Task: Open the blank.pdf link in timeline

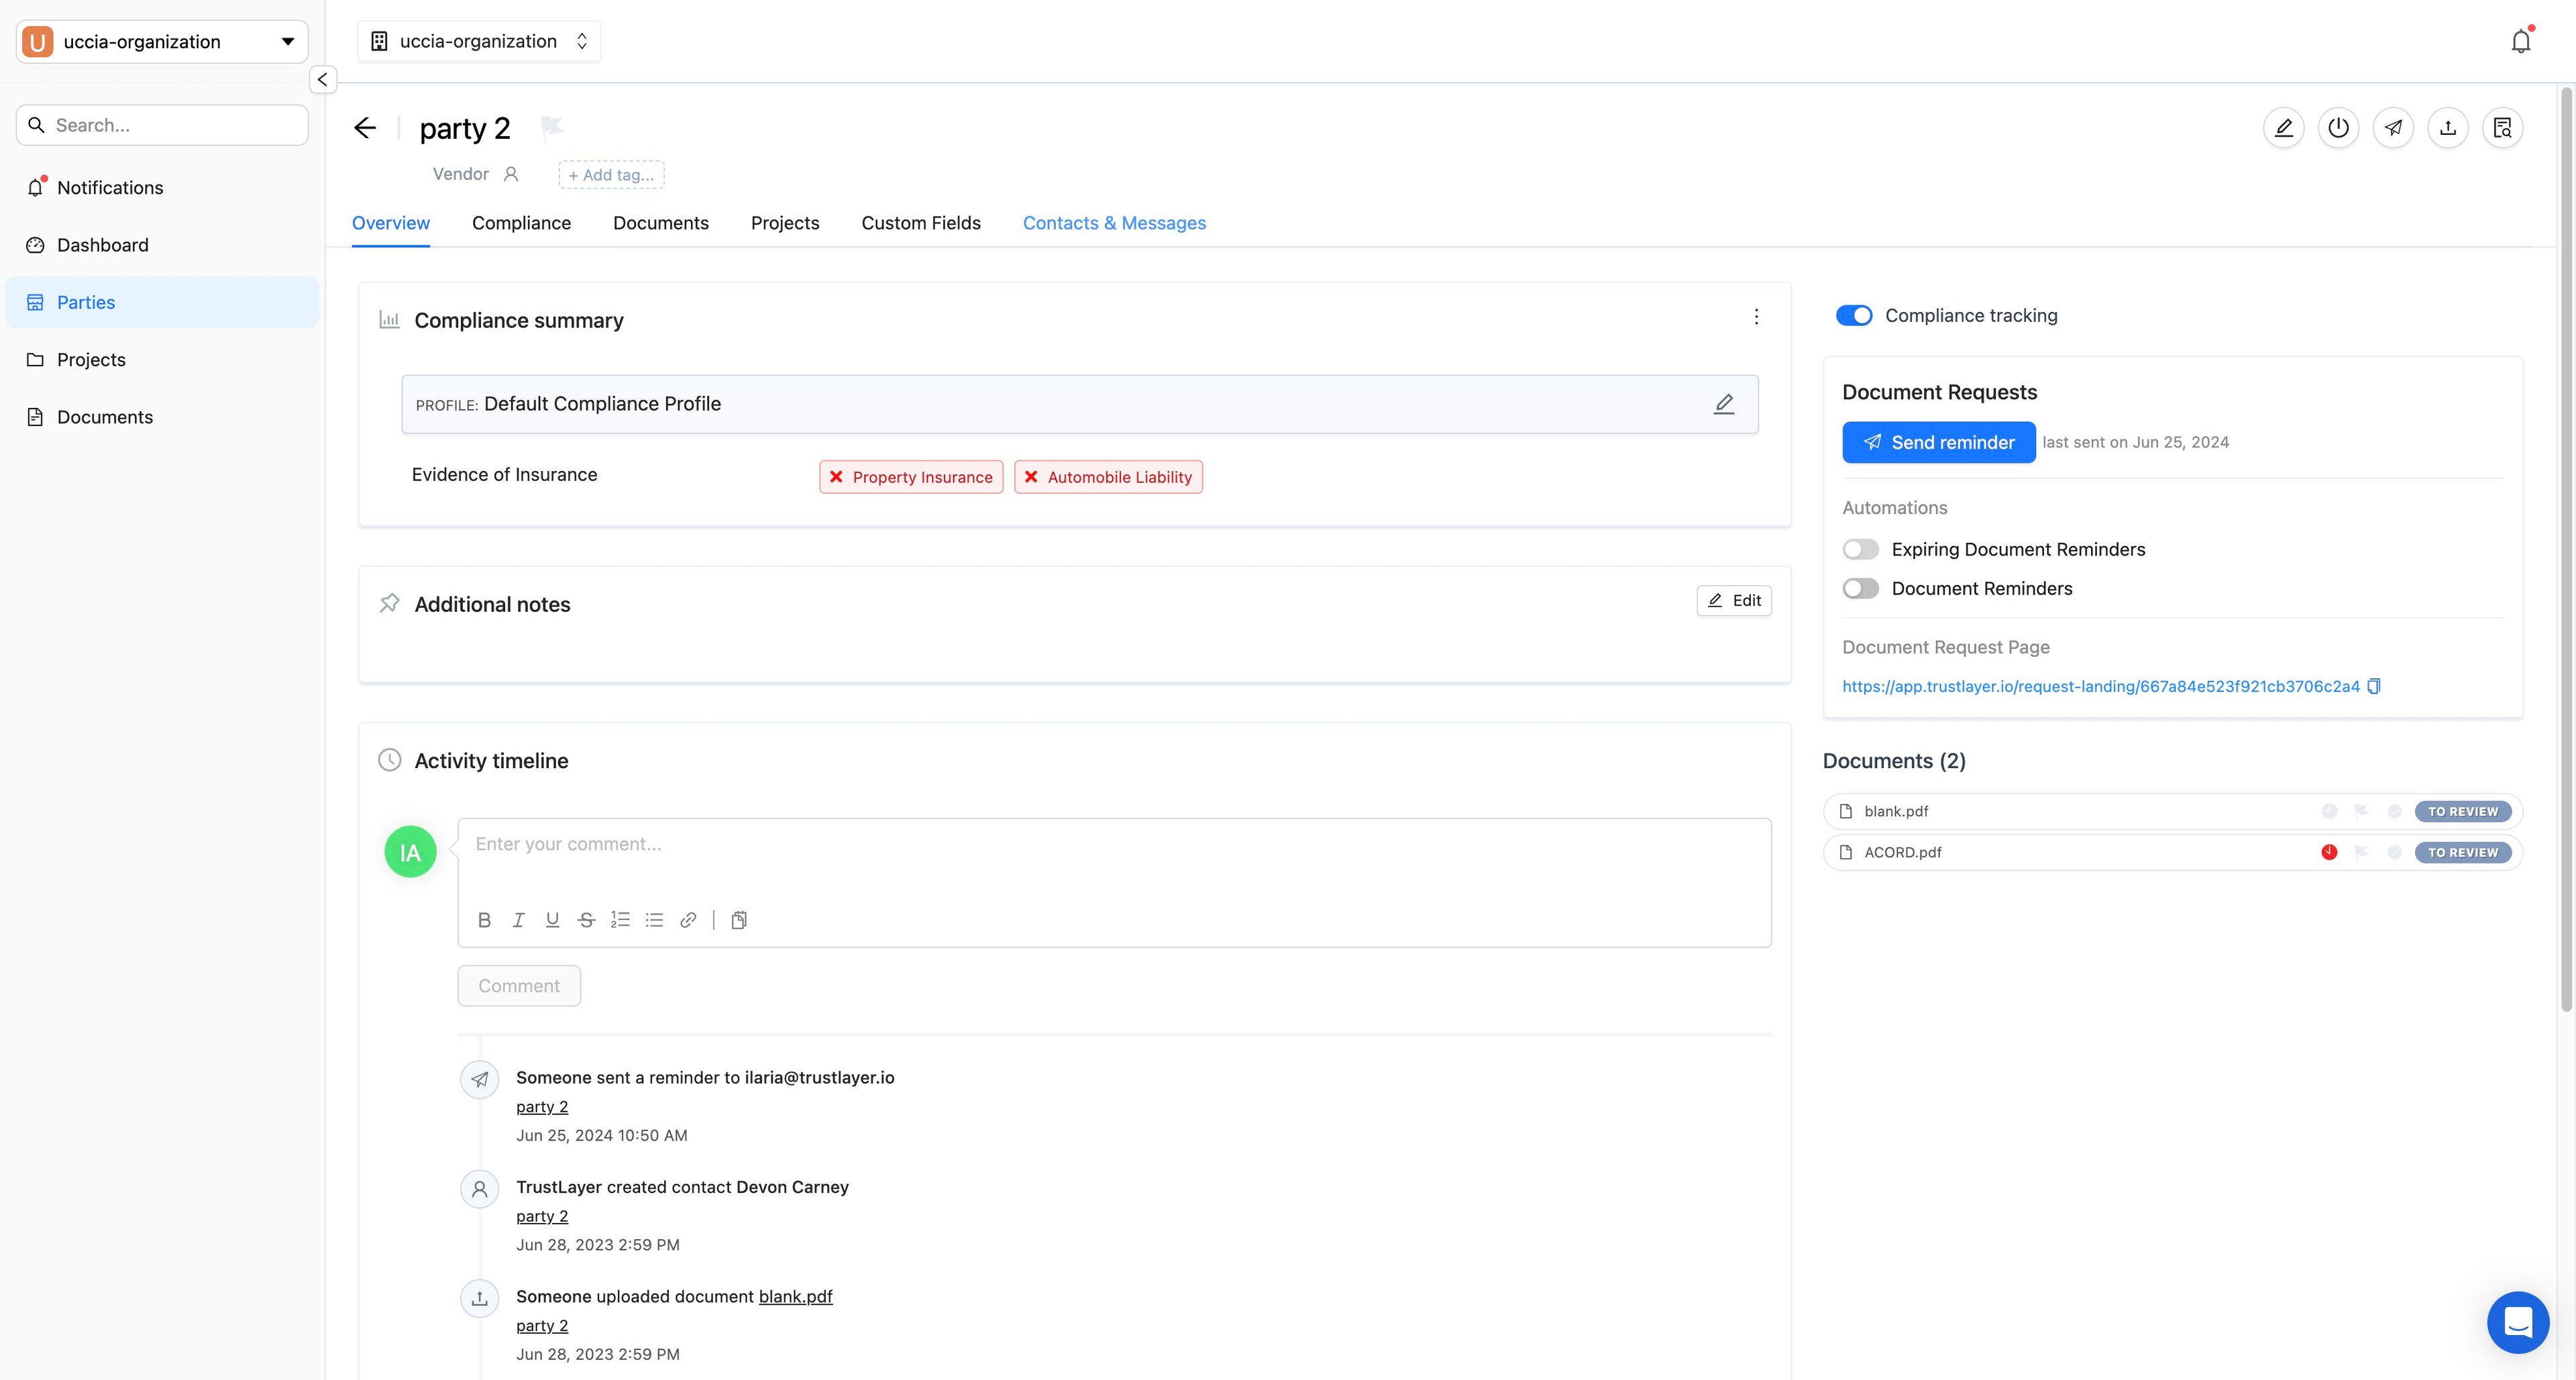Action: click(795, 1297)
